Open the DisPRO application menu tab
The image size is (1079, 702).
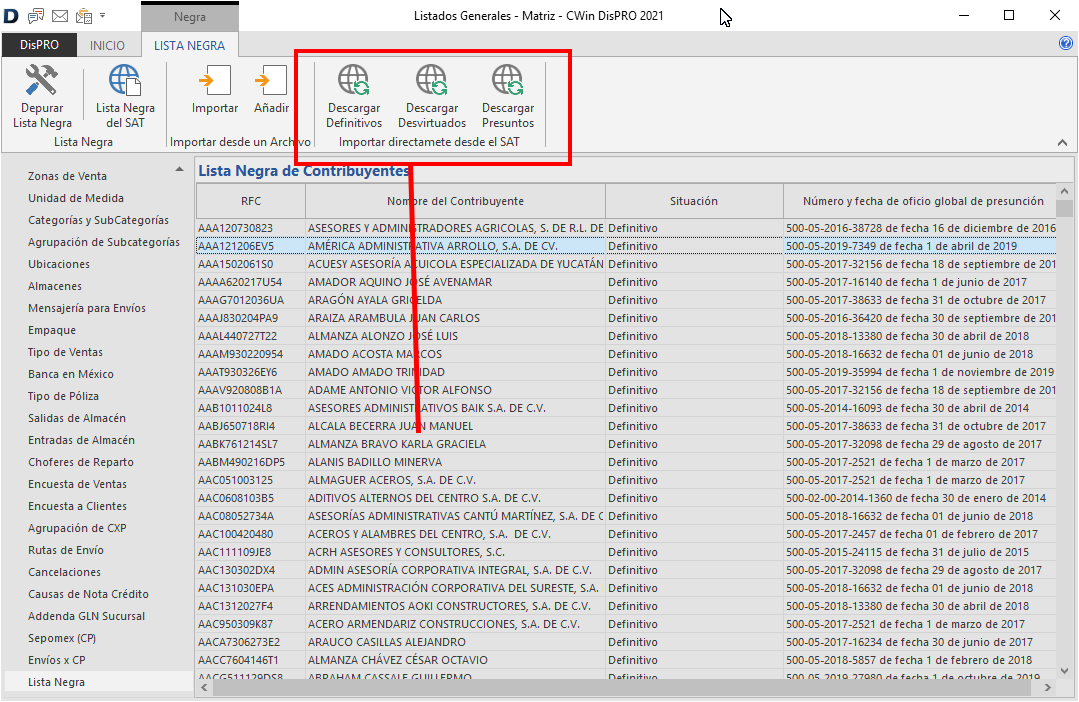point(40,46)
